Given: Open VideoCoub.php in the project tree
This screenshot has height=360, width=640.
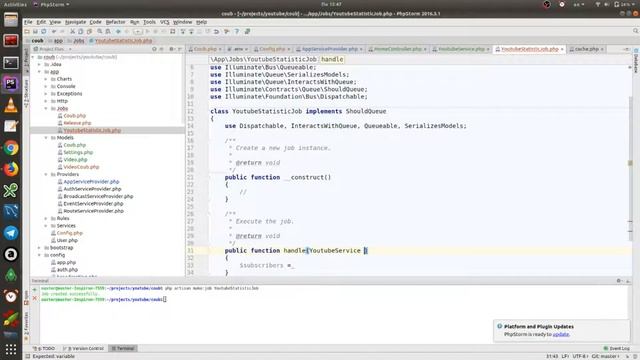Looking at the screenshot, I should pos(81,167).
